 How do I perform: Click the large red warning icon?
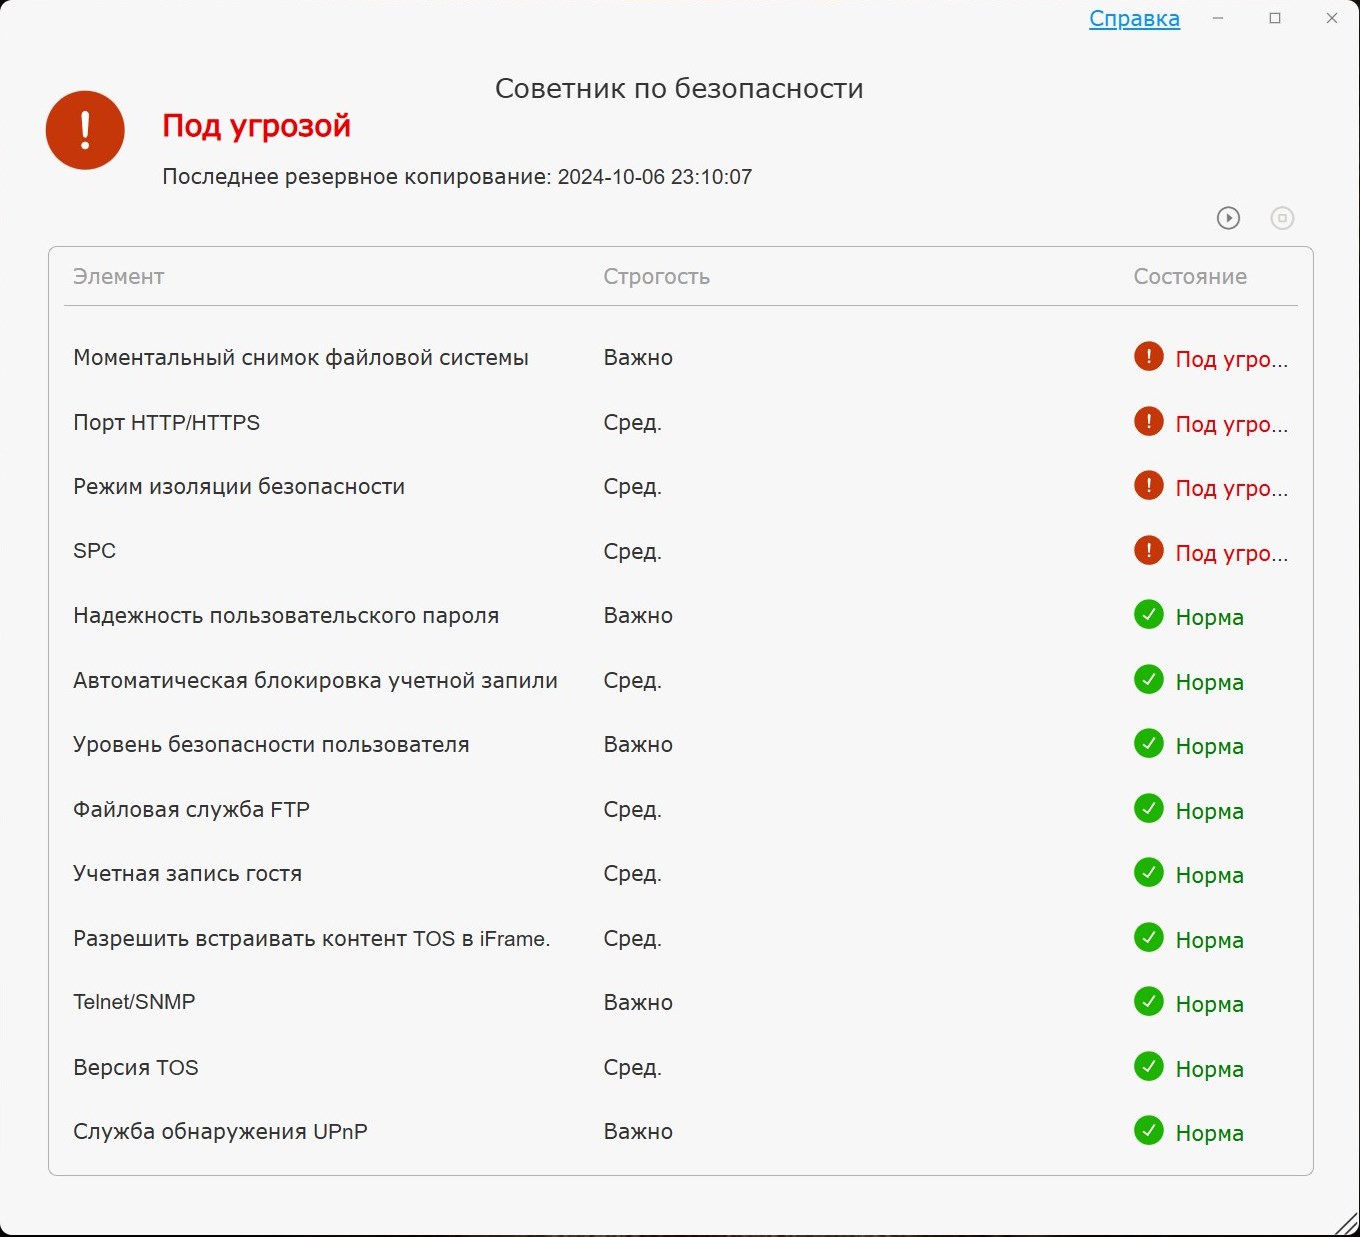click(85, 130)
